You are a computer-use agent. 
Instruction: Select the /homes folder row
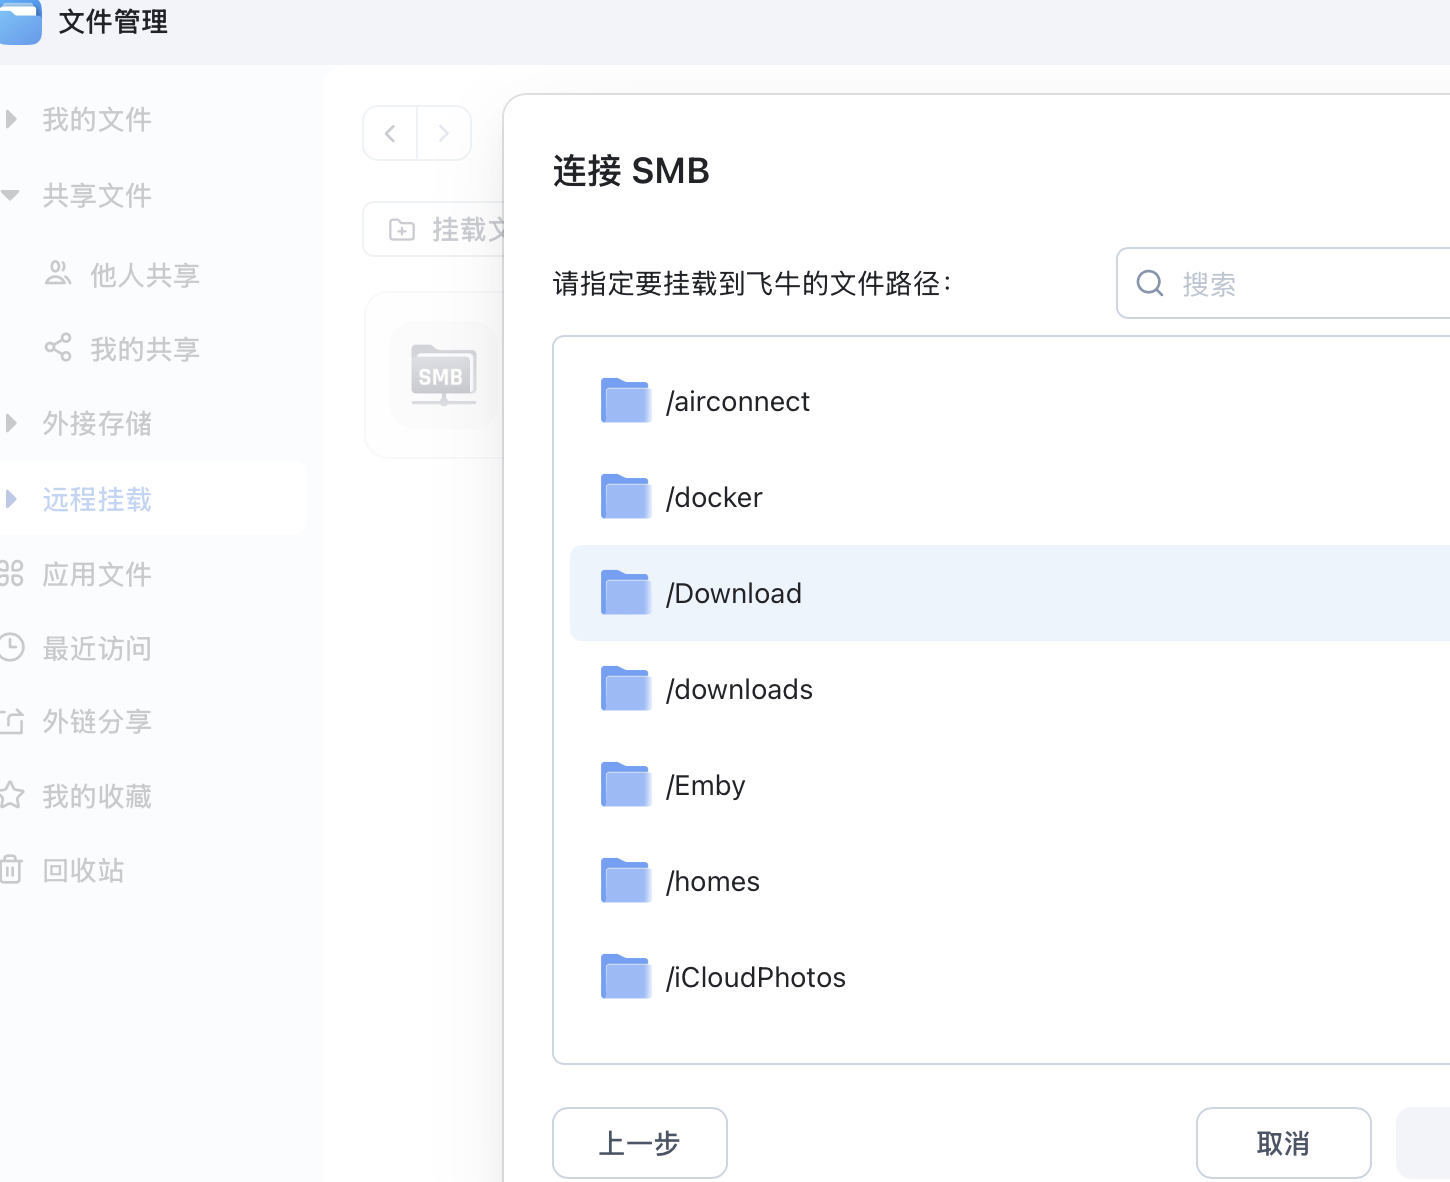click(x=1010, y=881)
